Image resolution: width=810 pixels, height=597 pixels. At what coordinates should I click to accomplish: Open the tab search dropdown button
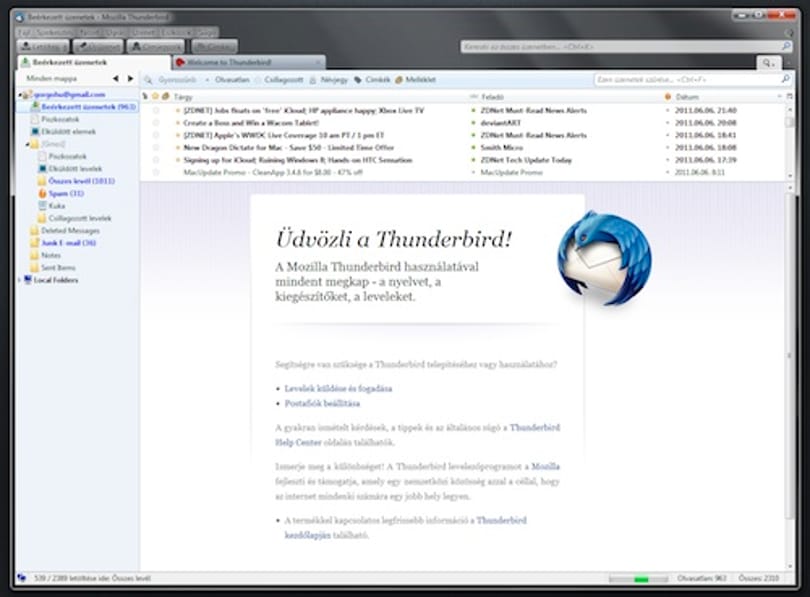point(769,63)
